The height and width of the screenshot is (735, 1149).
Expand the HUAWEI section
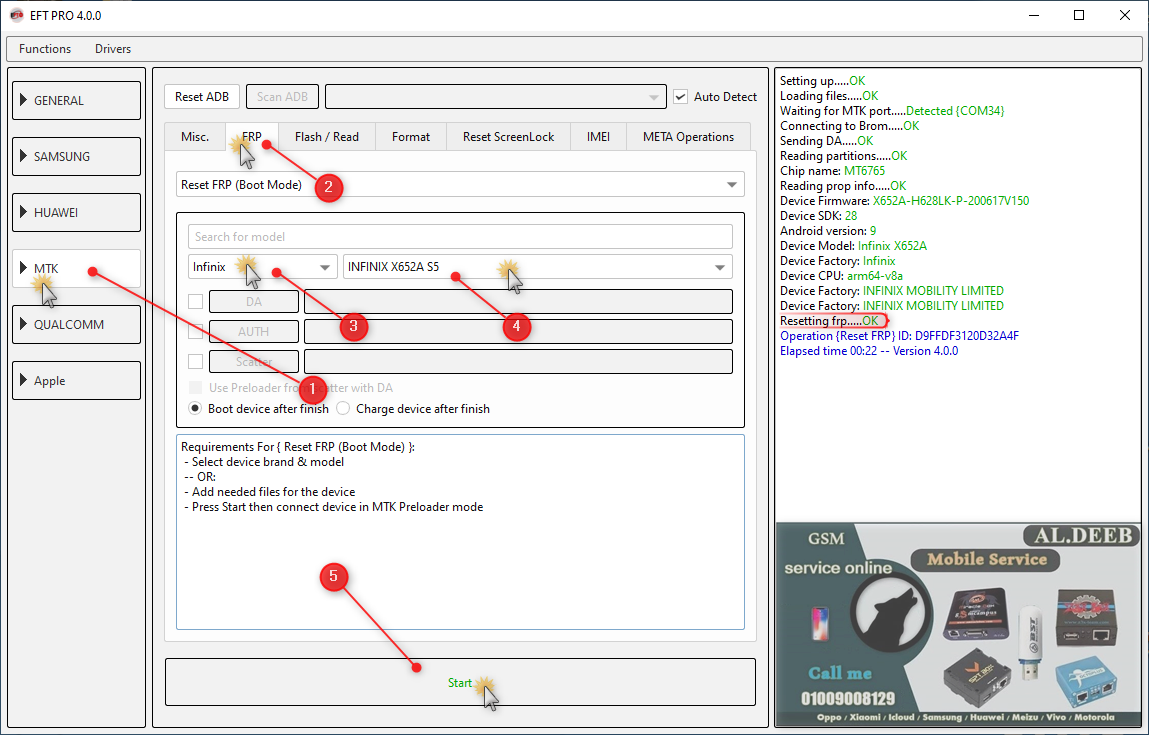pos(76,213)
